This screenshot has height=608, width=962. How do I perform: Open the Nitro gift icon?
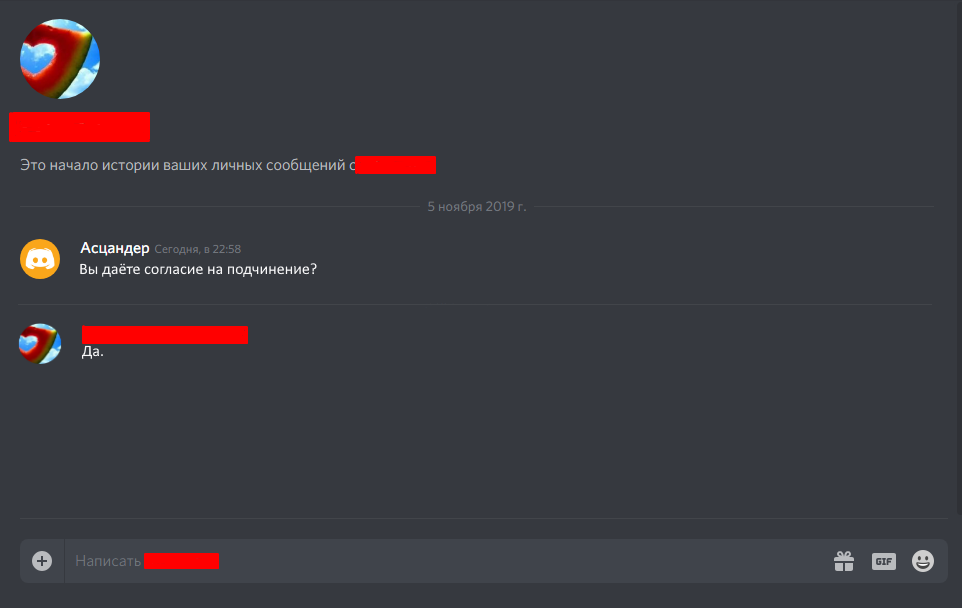click(x=844, y=561)
